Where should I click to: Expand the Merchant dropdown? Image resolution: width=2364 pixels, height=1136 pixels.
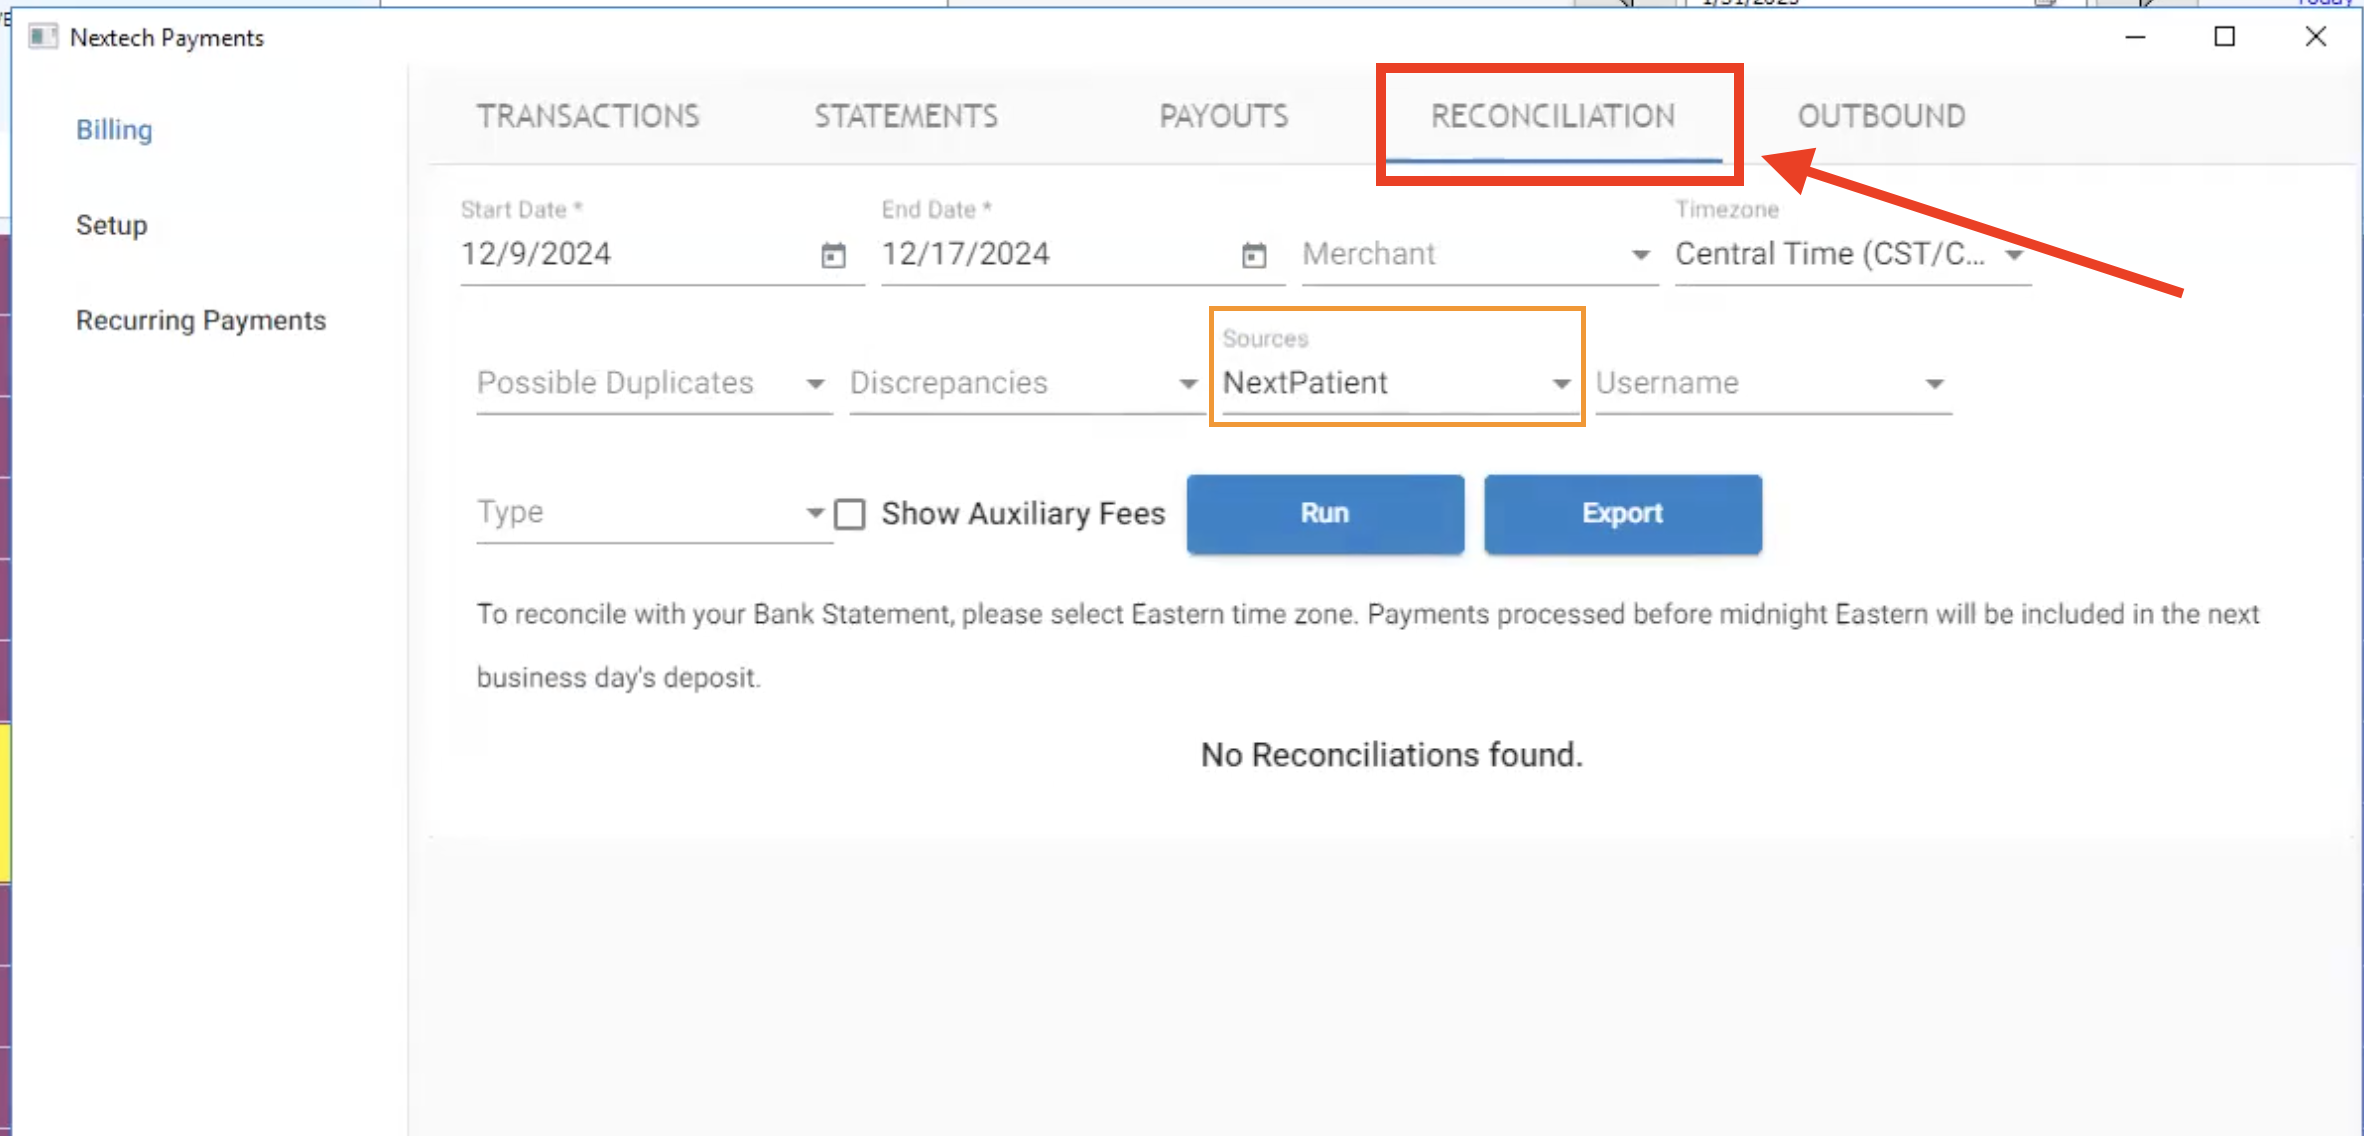click(1479, 254)
